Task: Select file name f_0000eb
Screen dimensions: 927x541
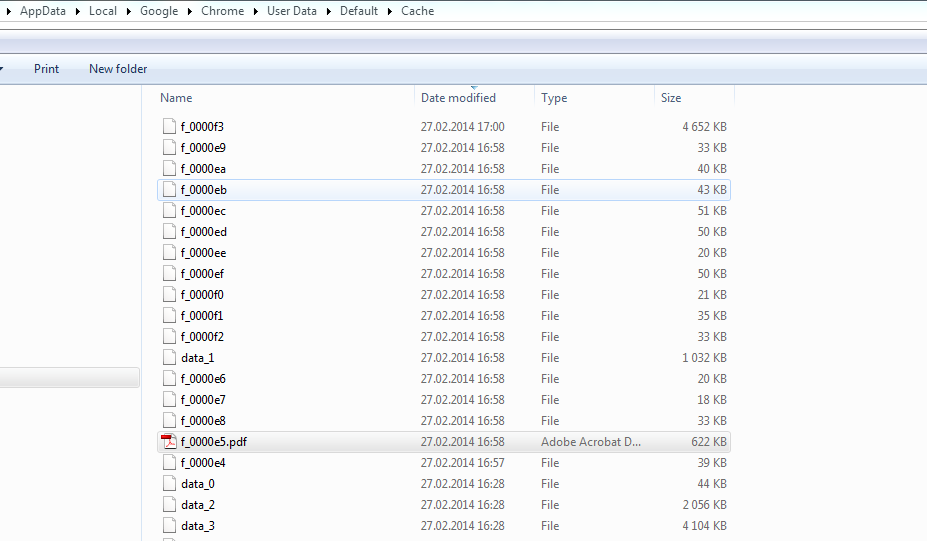Action: click(x=203, y=190)
